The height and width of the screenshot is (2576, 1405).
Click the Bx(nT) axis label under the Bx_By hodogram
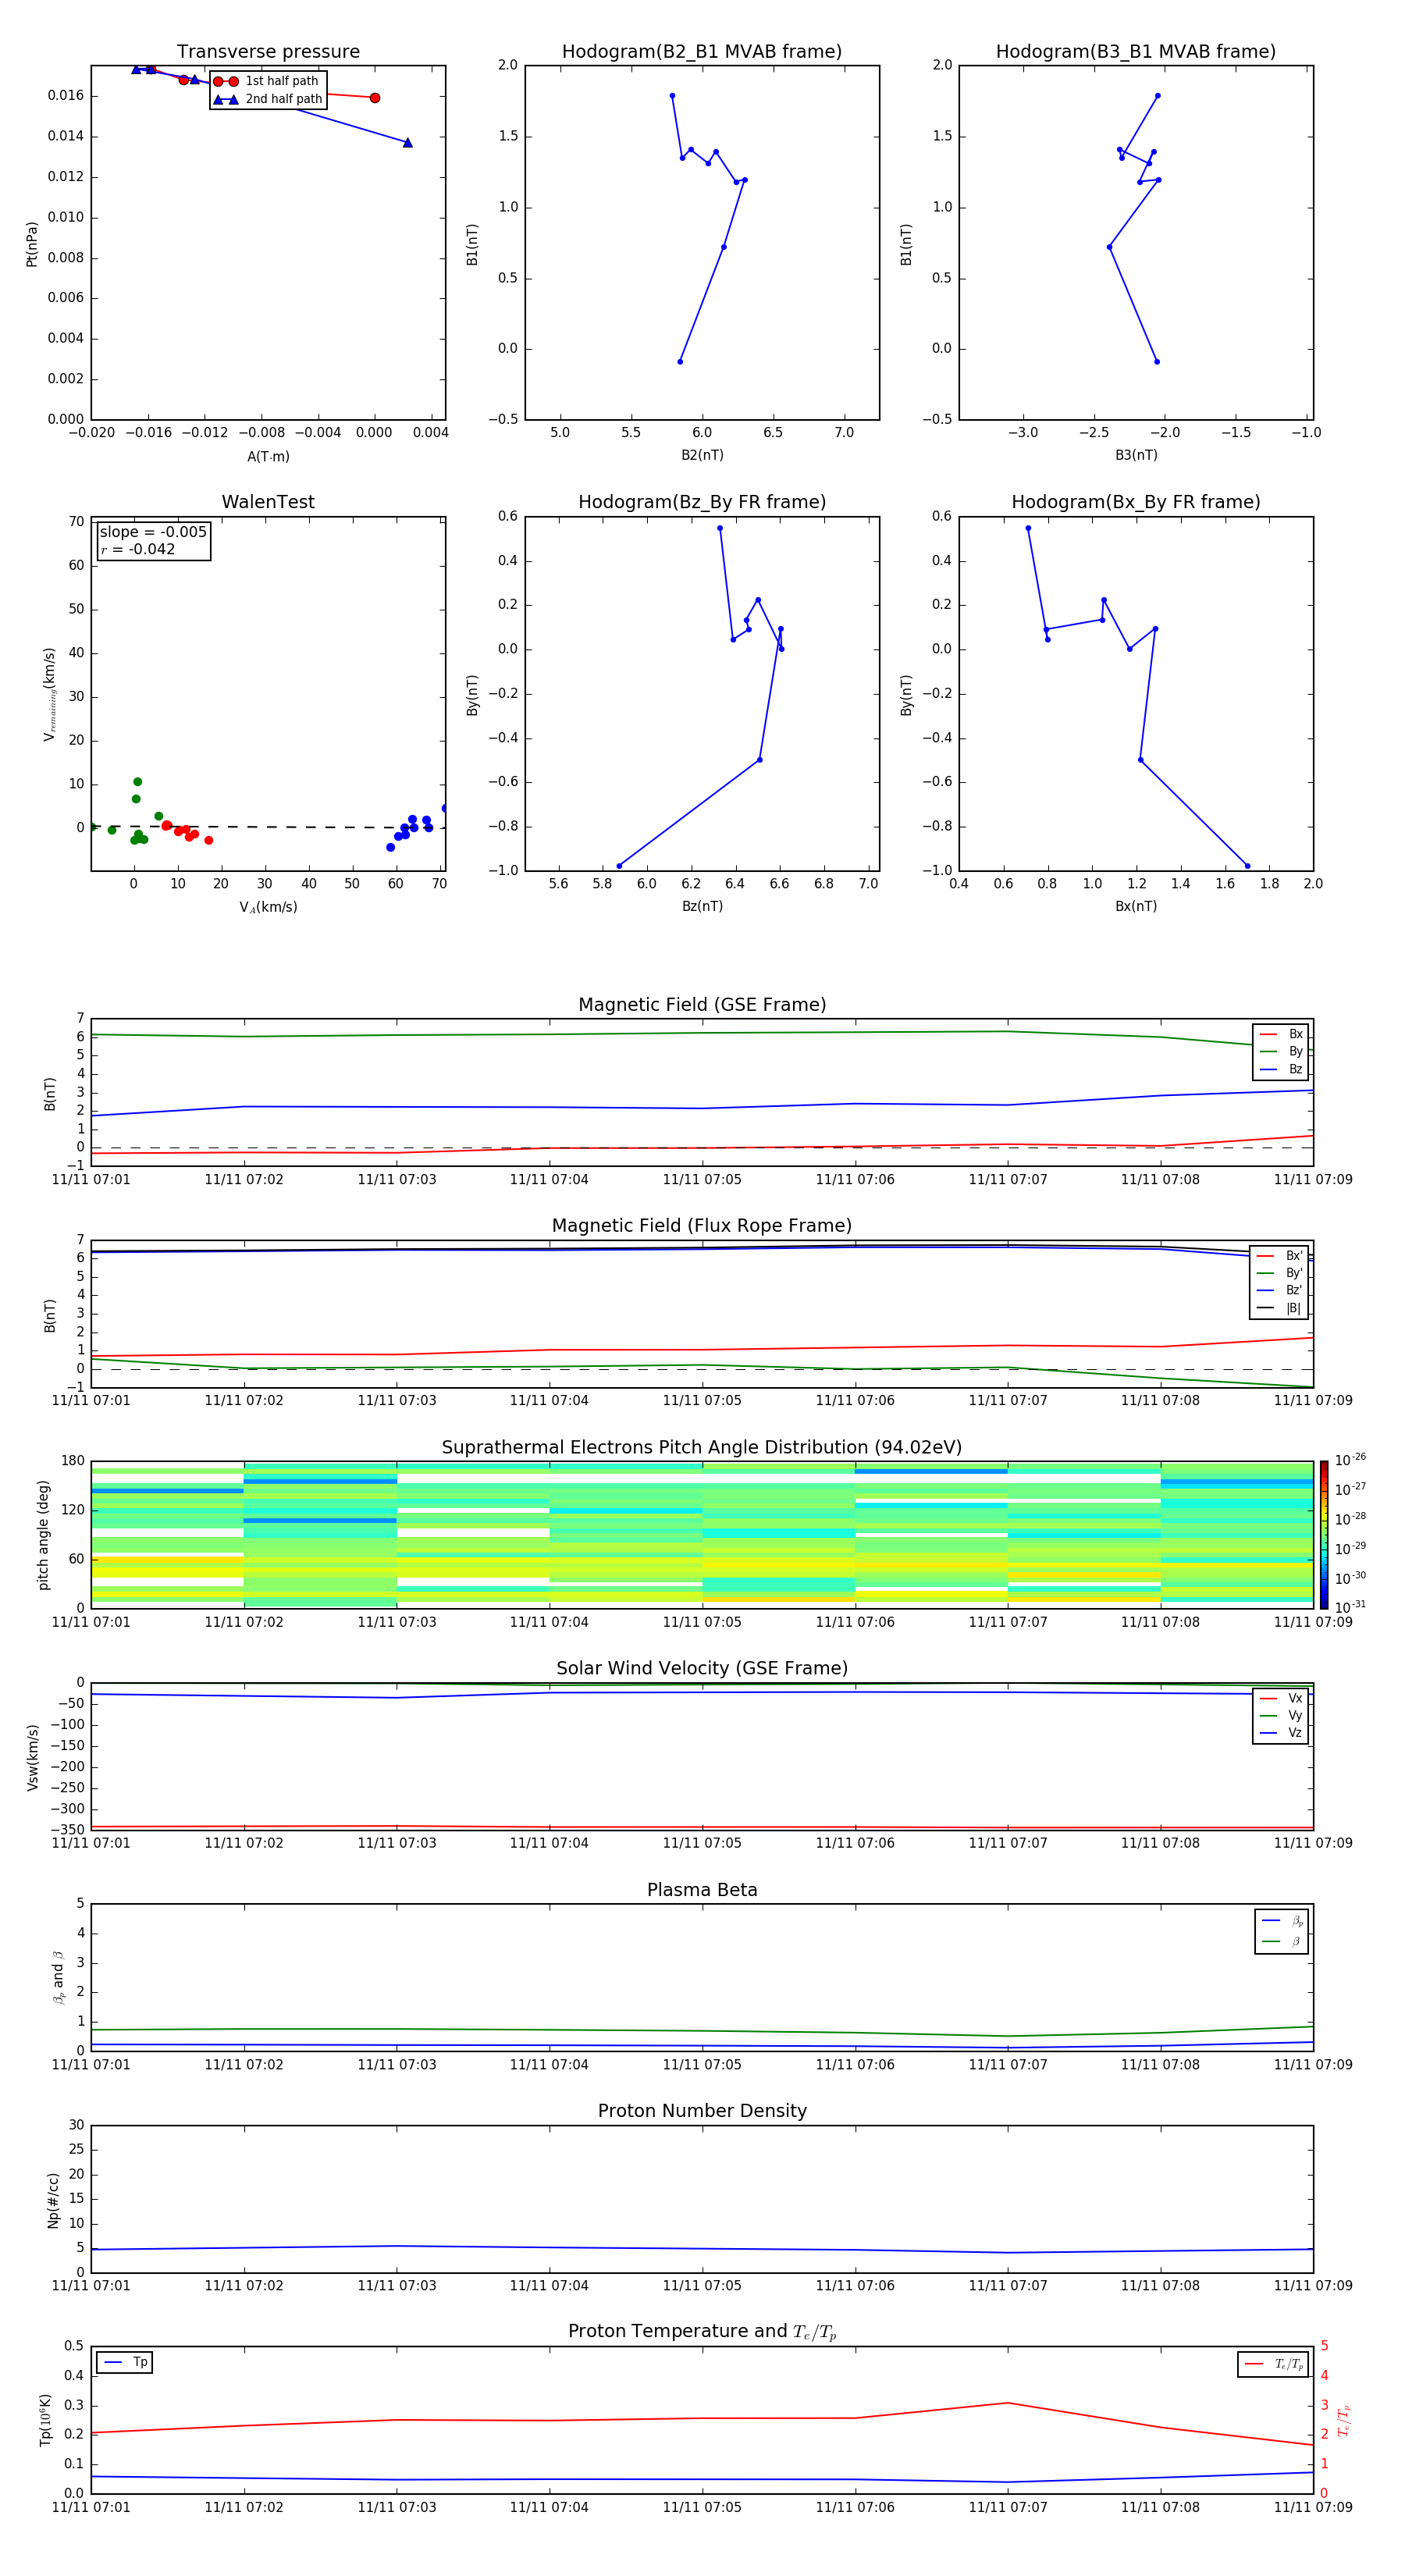1135,906
